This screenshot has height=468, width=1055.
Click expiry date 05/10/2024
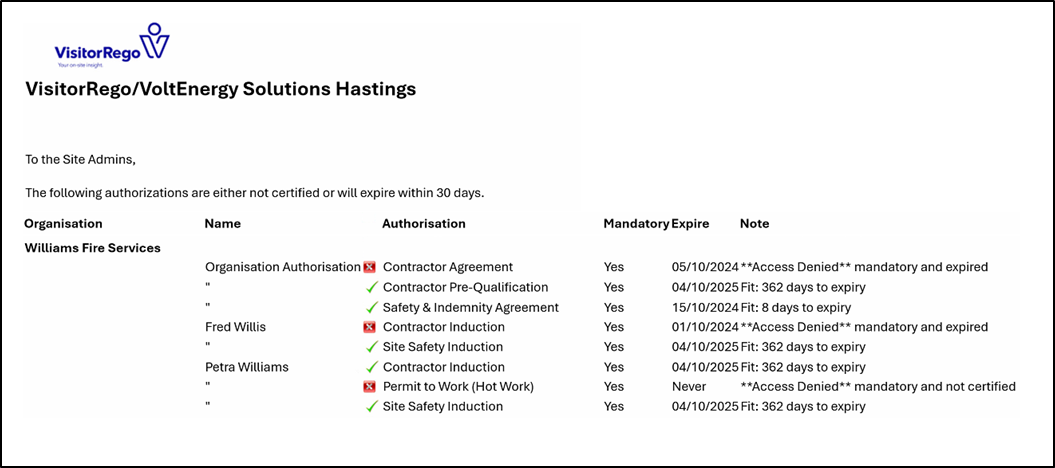(x=705, y=267)
